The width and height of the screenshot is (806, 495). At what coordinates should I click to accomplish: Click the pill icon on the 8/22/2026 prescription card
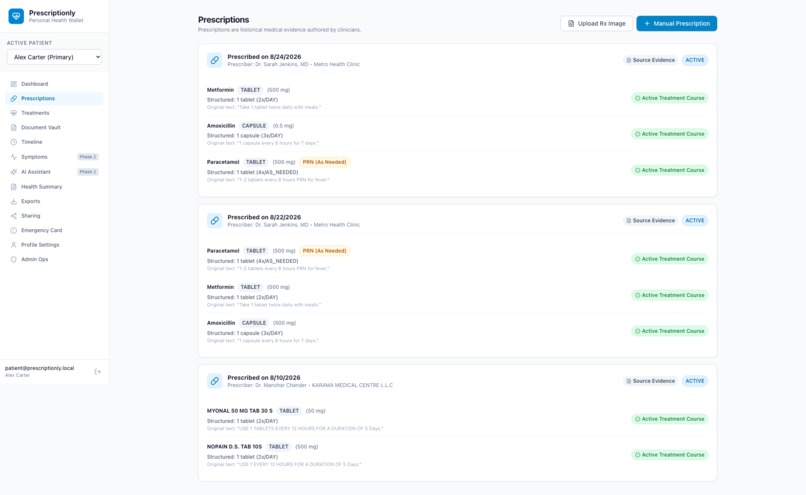point(214,221)
